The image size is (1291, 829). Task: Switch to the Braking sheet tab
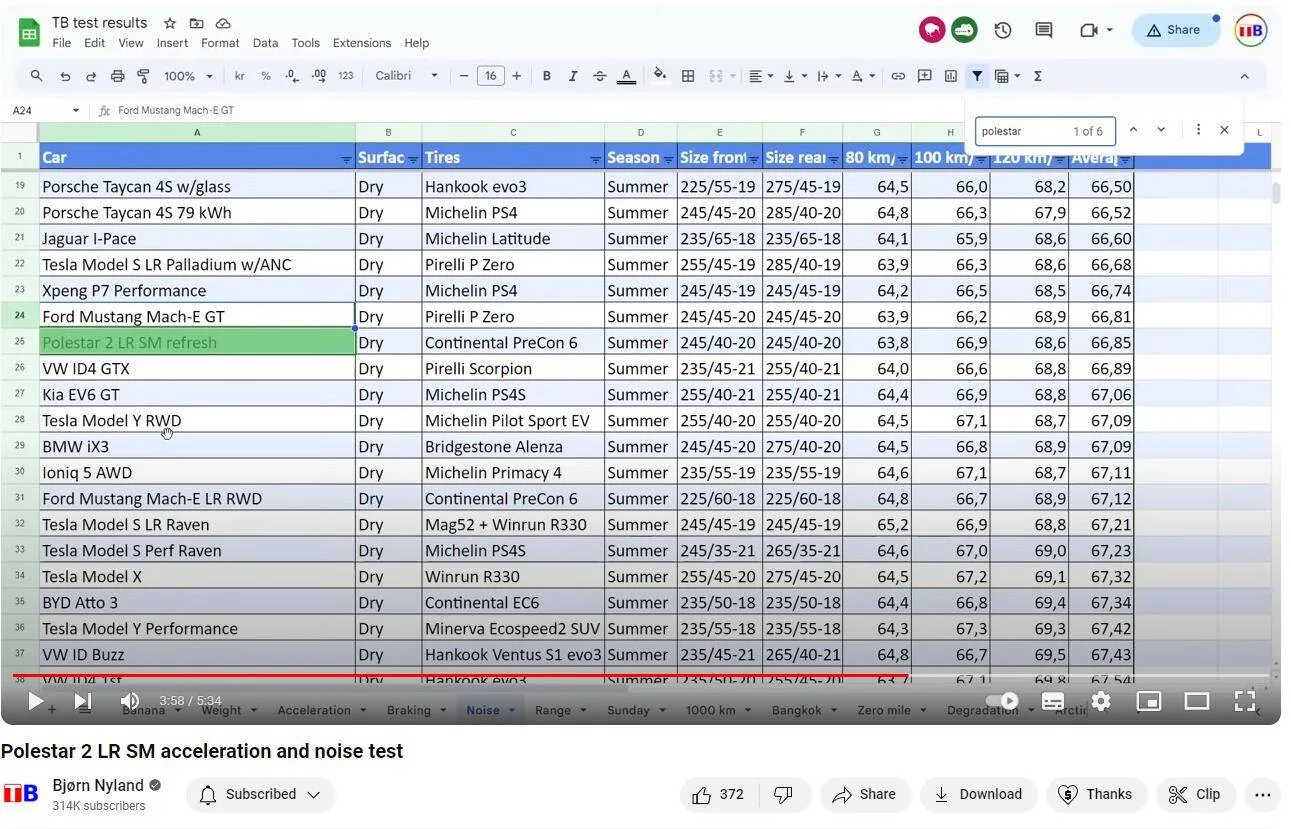(416, 710)
